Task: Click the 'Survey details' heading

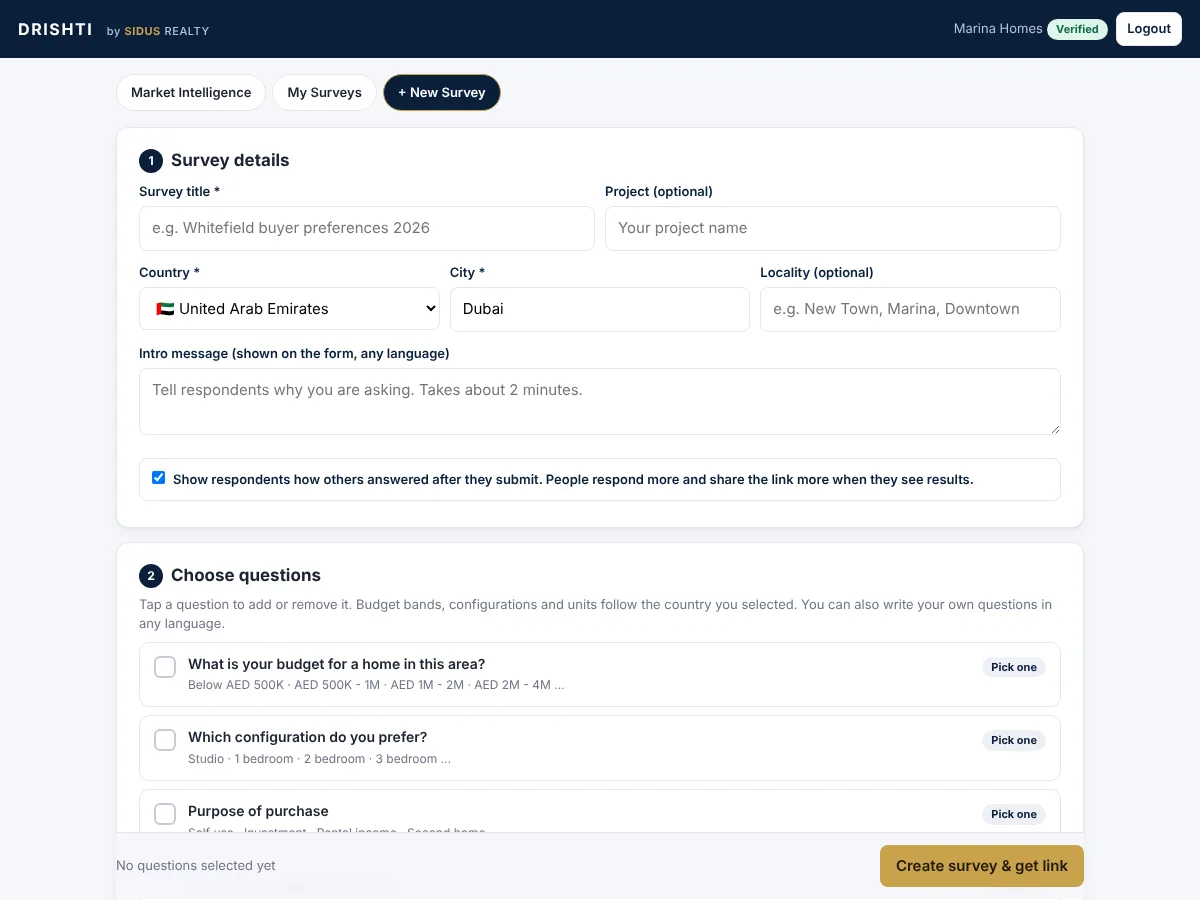Action: click(230, 160)
